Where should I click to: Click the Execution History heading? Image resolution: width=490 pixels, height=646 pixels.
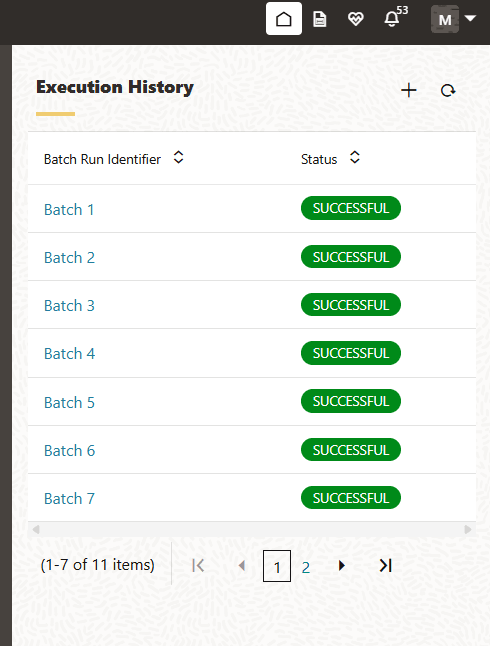pyautogui.click(x=115, y=87)
